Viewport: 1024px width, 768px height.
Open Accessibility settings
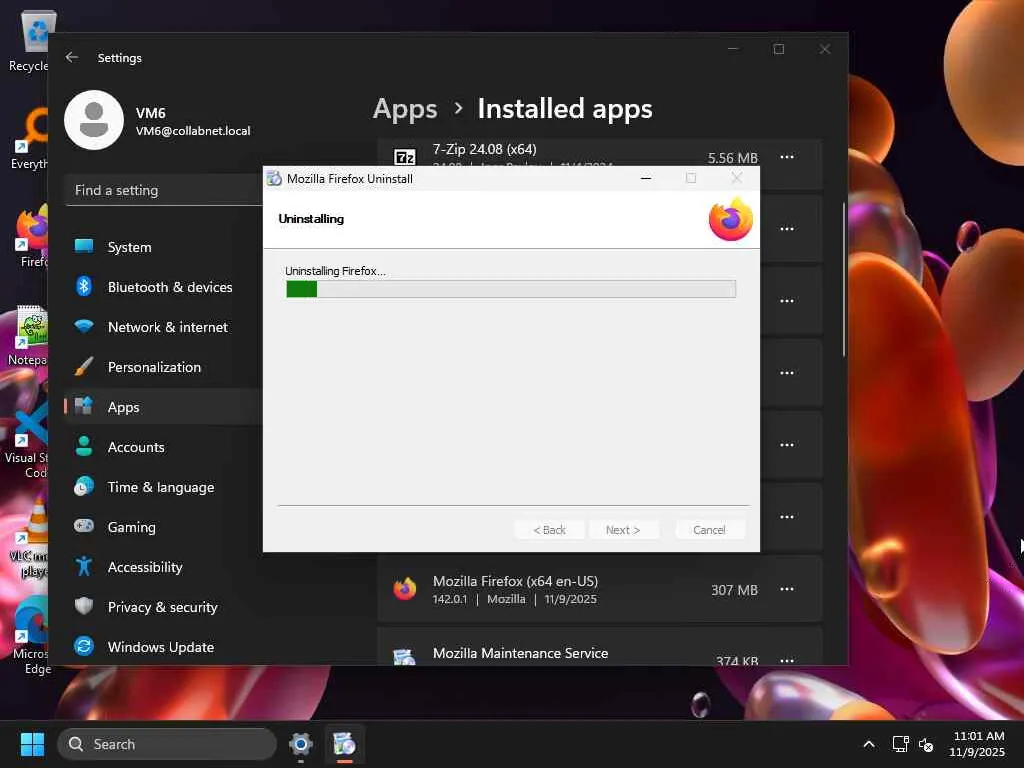click(x=163, y=567)
